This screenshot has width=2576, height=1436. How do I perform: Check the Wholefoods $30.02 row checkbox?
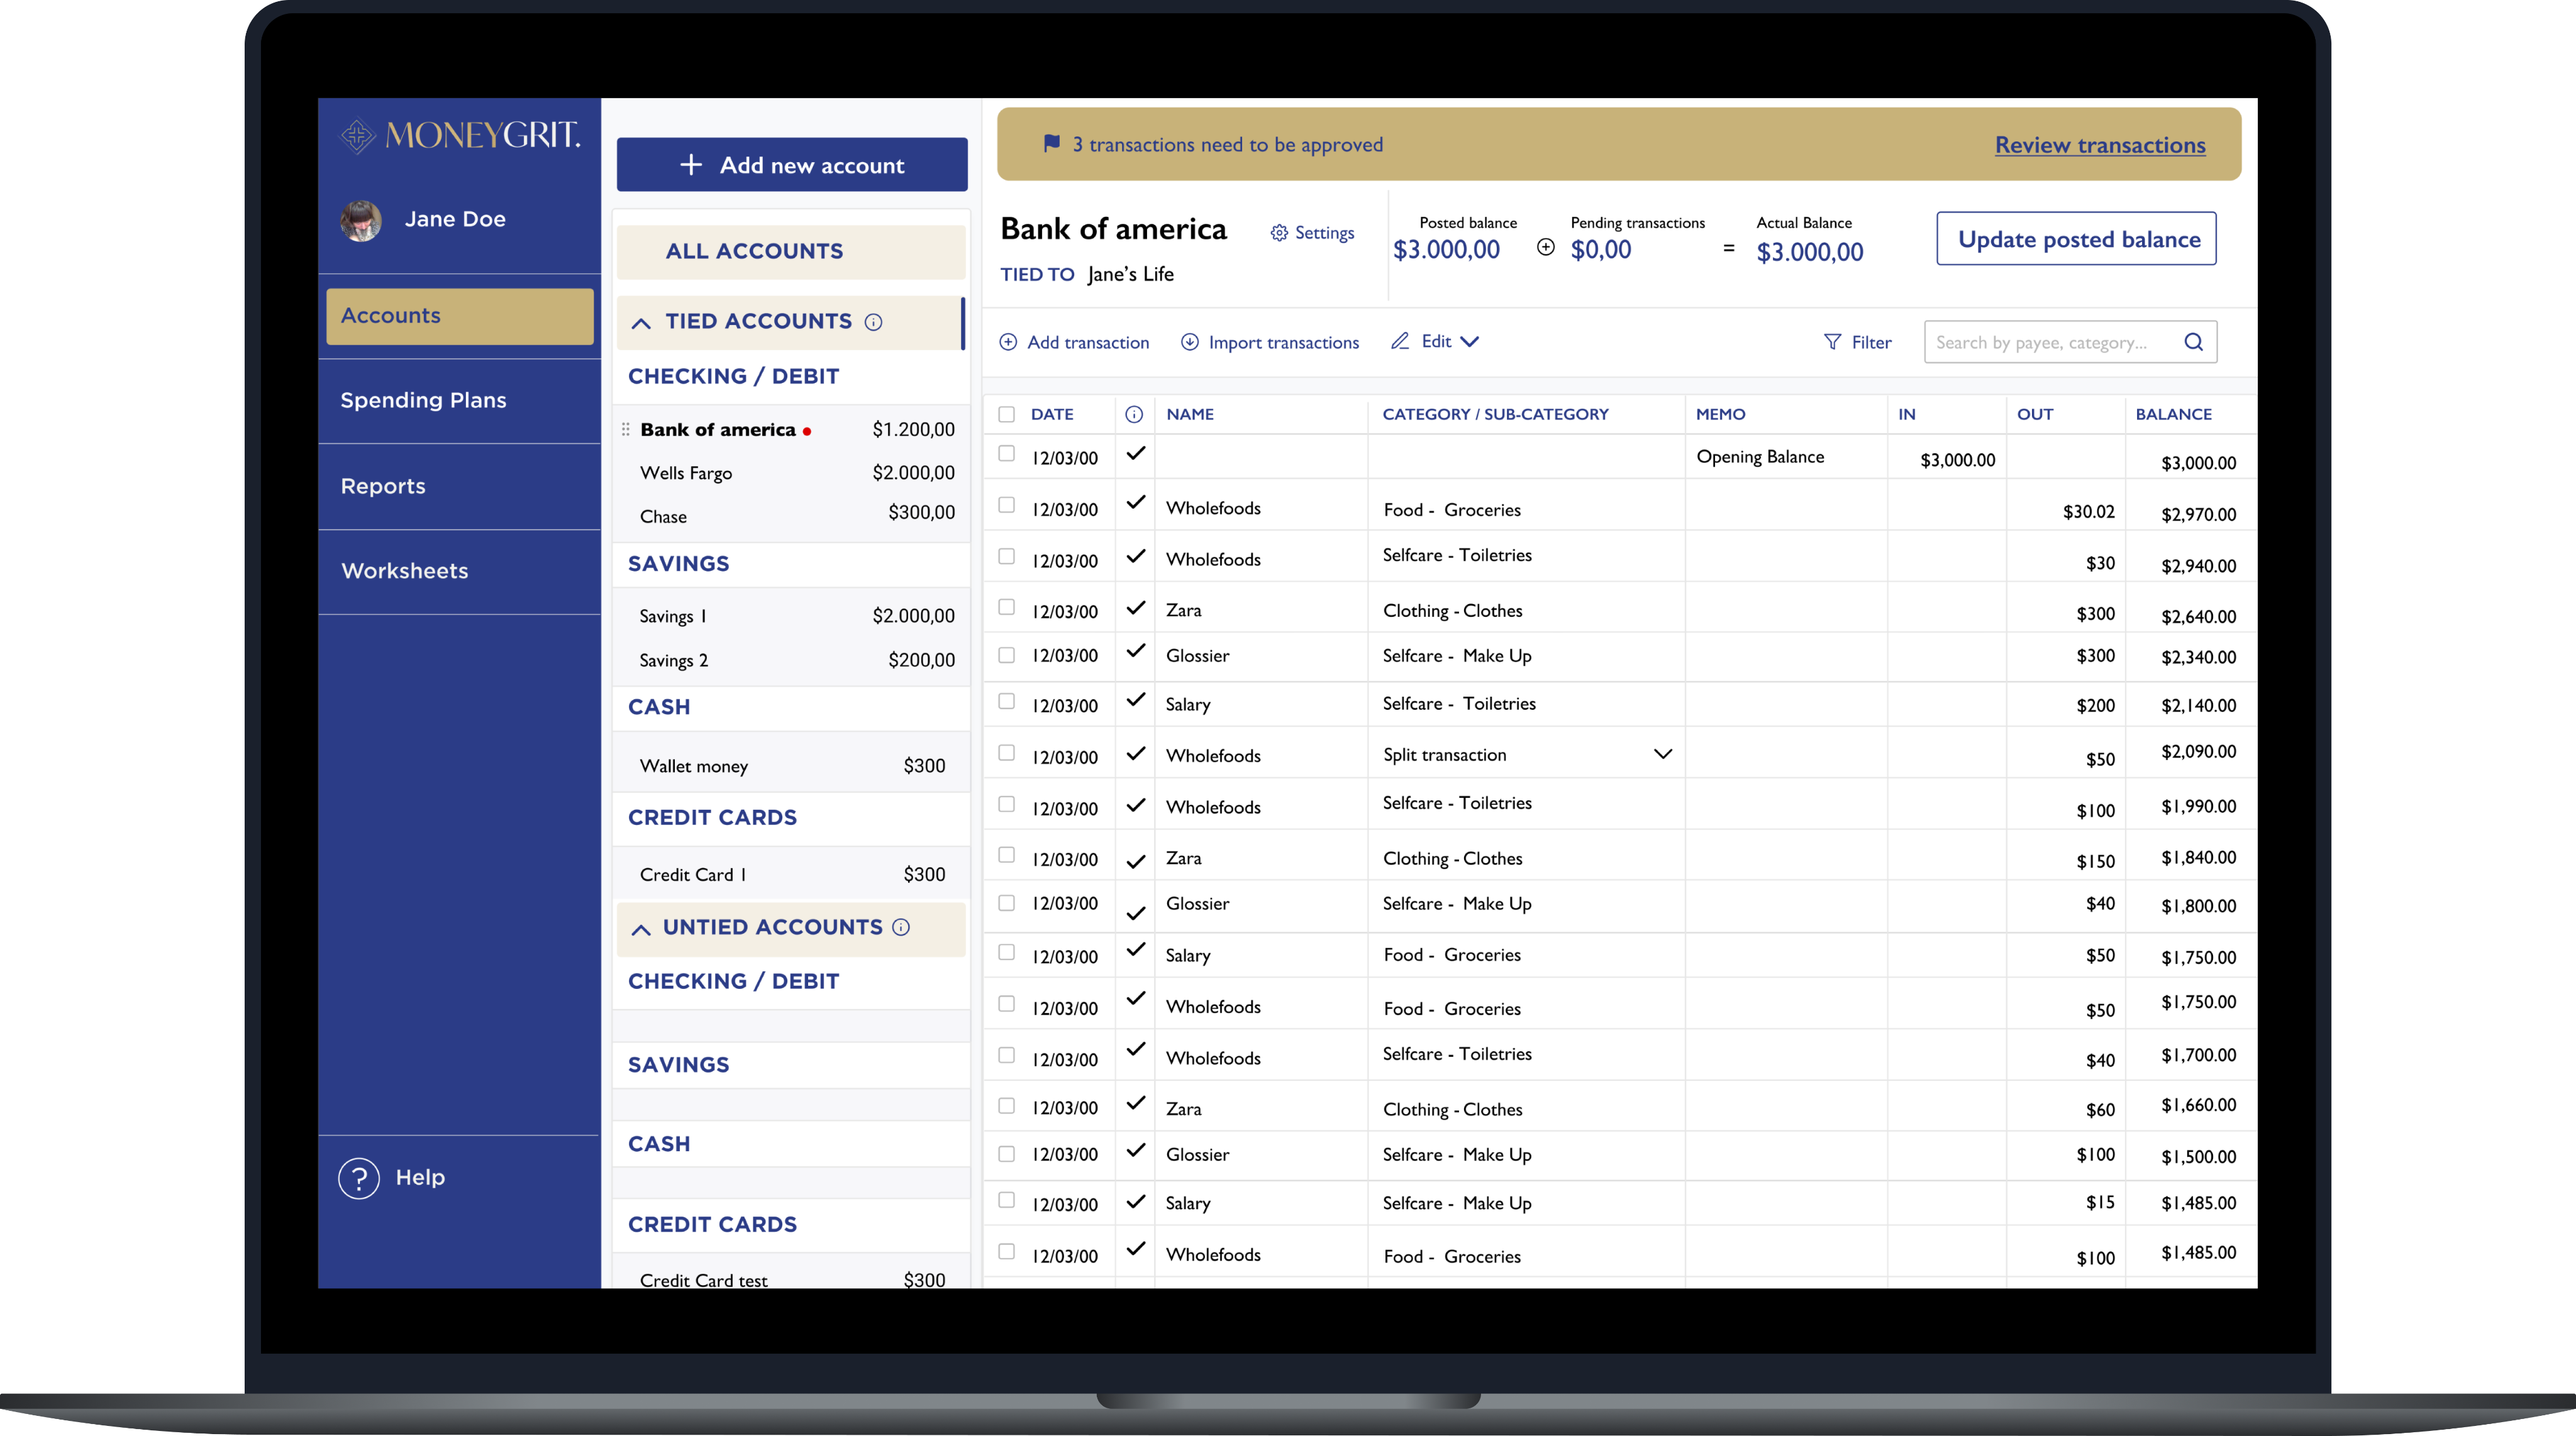1006,505
